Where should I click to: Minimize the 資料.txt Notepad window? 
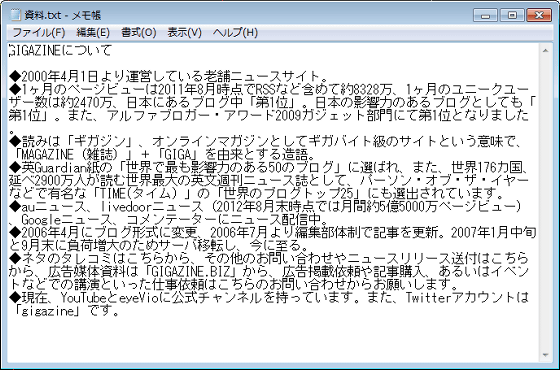pyautogui.click(x=485, y=15)
